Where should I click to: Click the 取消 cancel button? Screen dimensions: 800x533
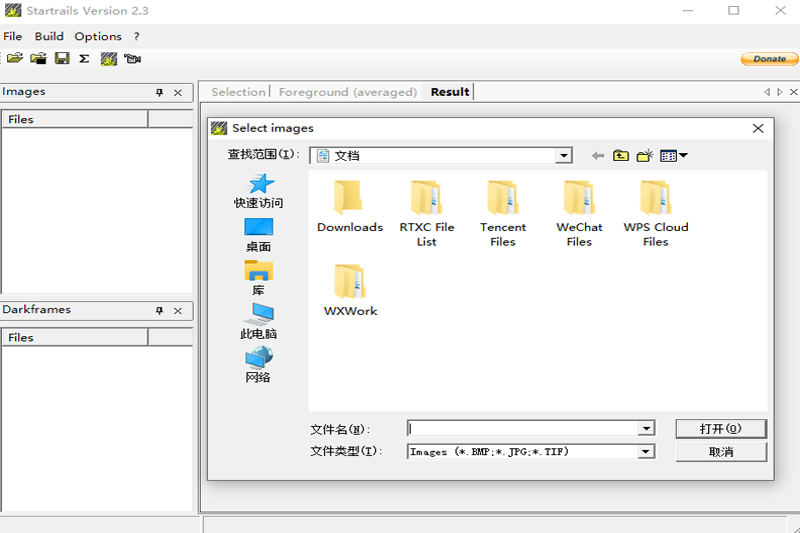coord(721,452)
